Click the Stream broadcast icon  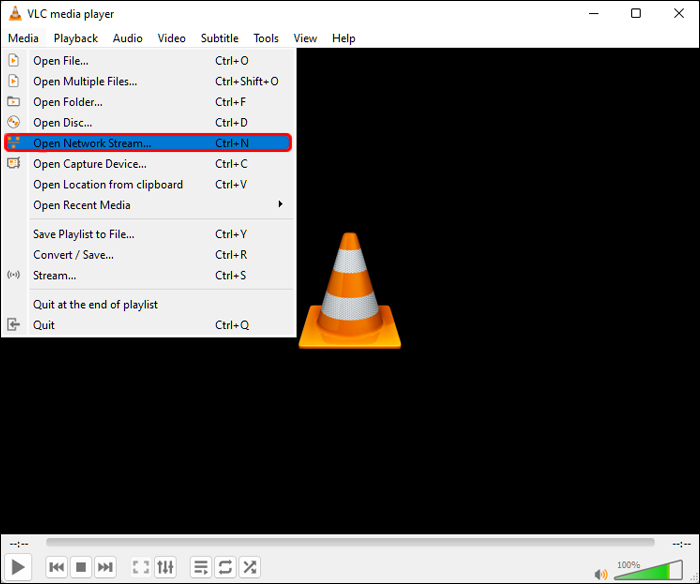14,275
